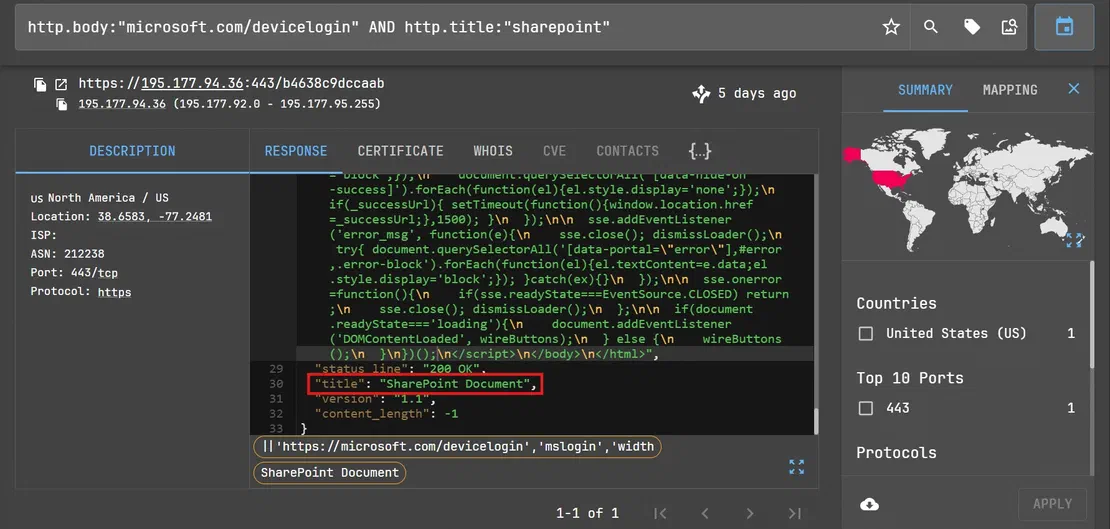Open the calendar date filter button
The height and width of the screenshot is (529, 1110).
coord(1064,27)
